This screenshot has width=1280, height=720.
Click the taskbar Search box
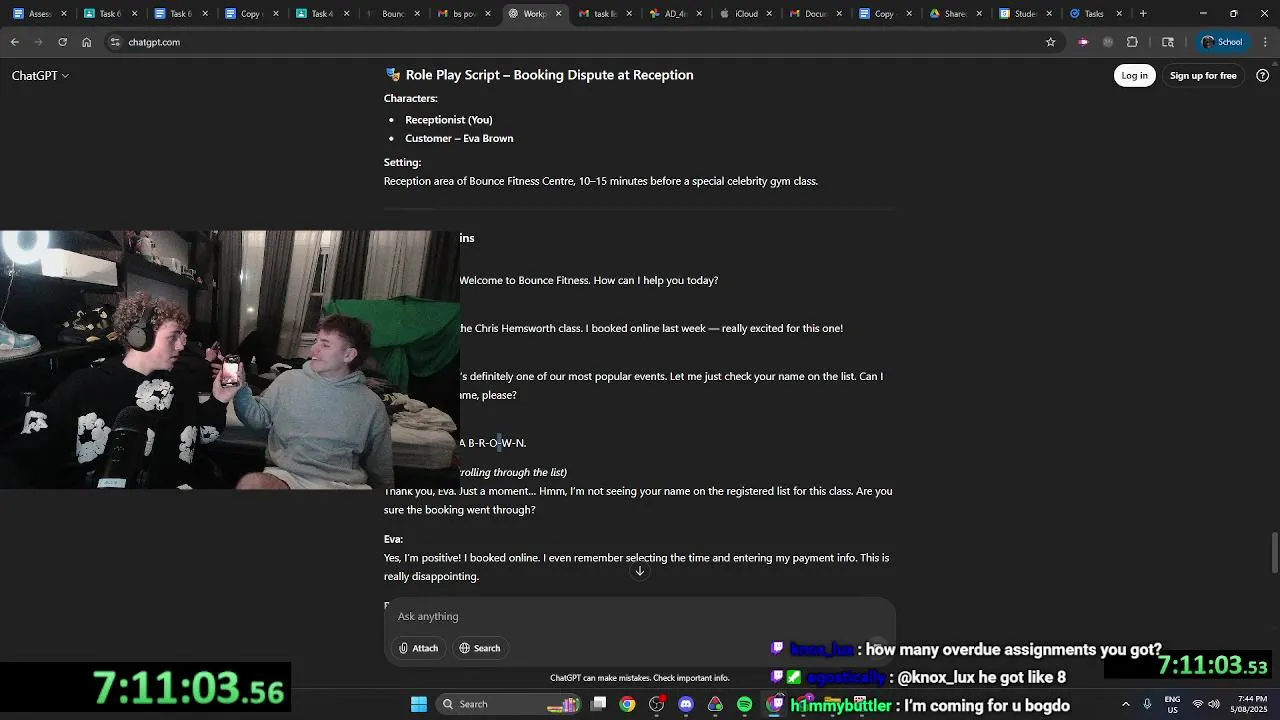510,704
